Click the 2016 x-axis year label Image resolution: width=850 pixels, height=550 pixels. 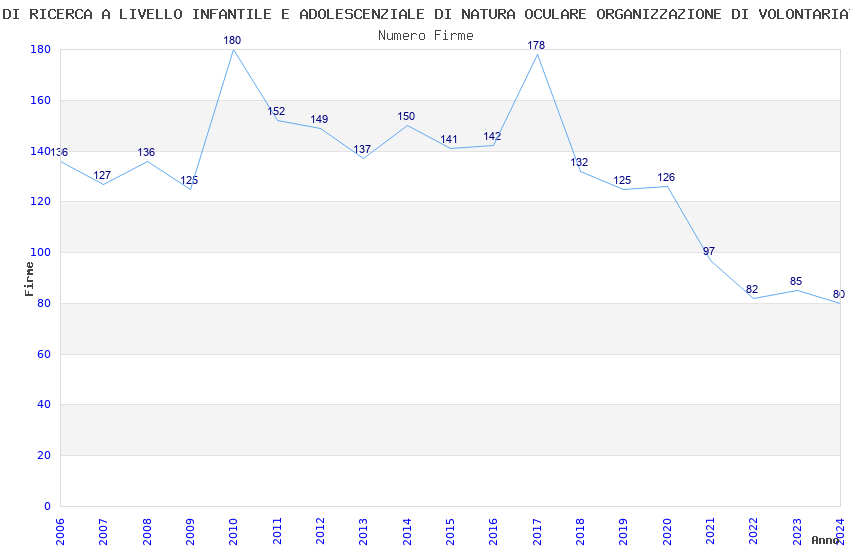tap(494, 532)
